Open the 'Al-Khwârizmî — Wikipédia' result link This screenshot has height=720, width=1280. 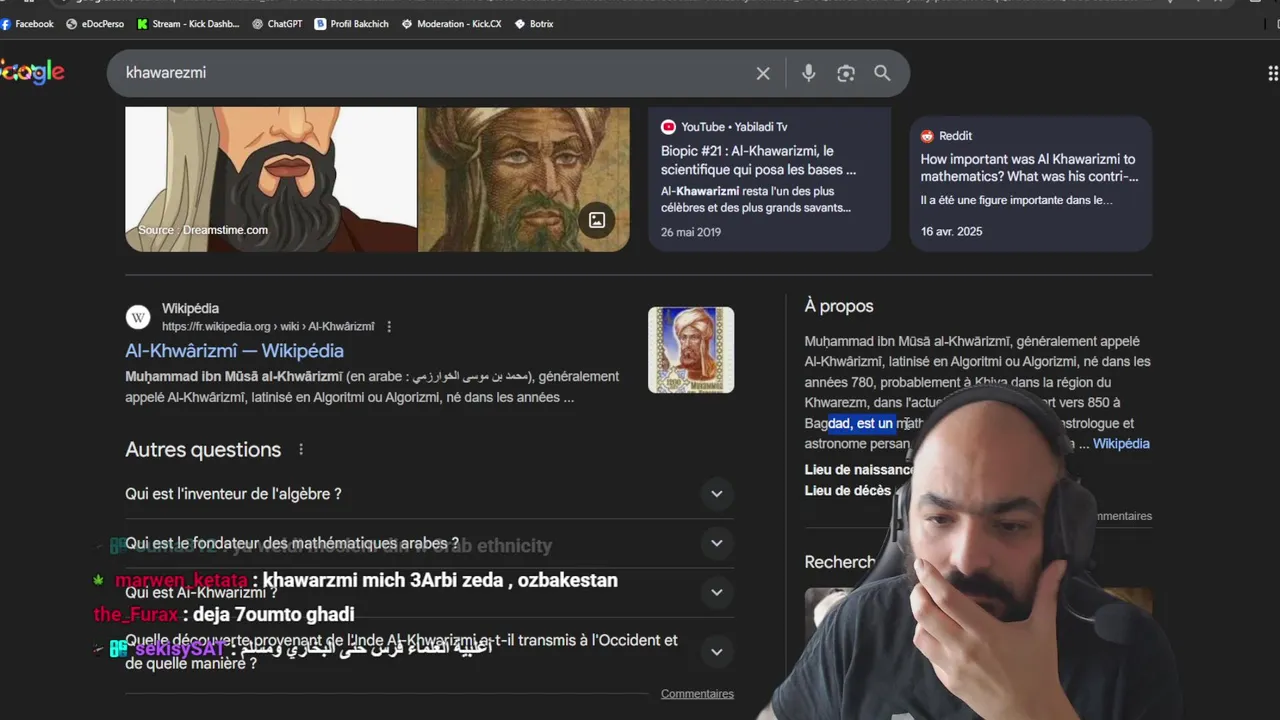click(234, 351)
